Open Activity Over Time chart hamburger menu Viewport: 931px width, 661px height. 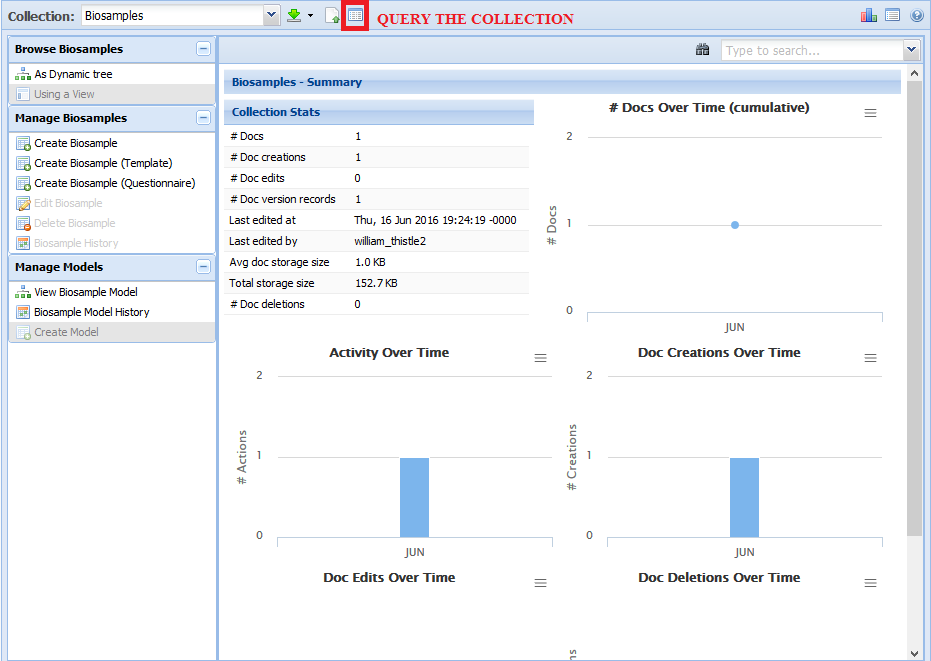(x=540, y=358)
